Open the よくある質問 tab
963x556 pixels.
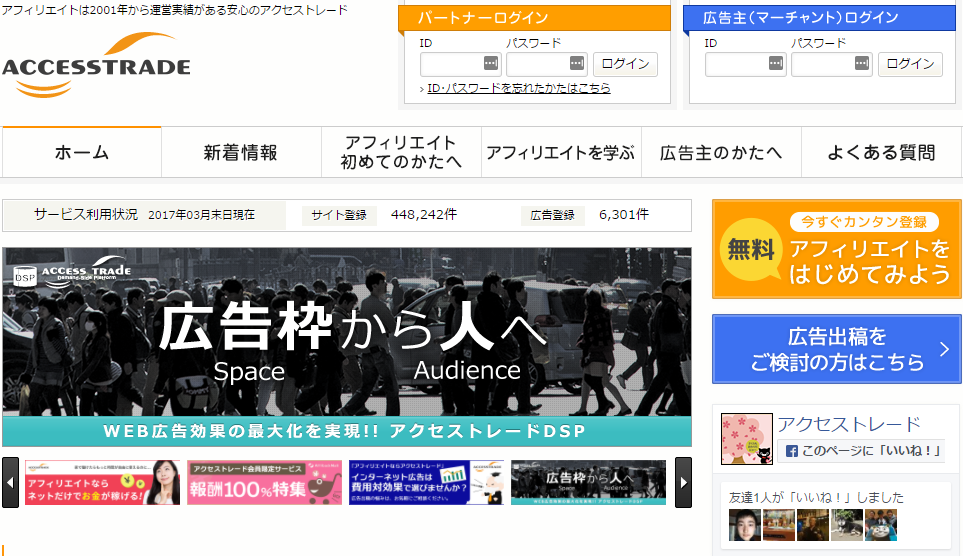pos(881,152)
